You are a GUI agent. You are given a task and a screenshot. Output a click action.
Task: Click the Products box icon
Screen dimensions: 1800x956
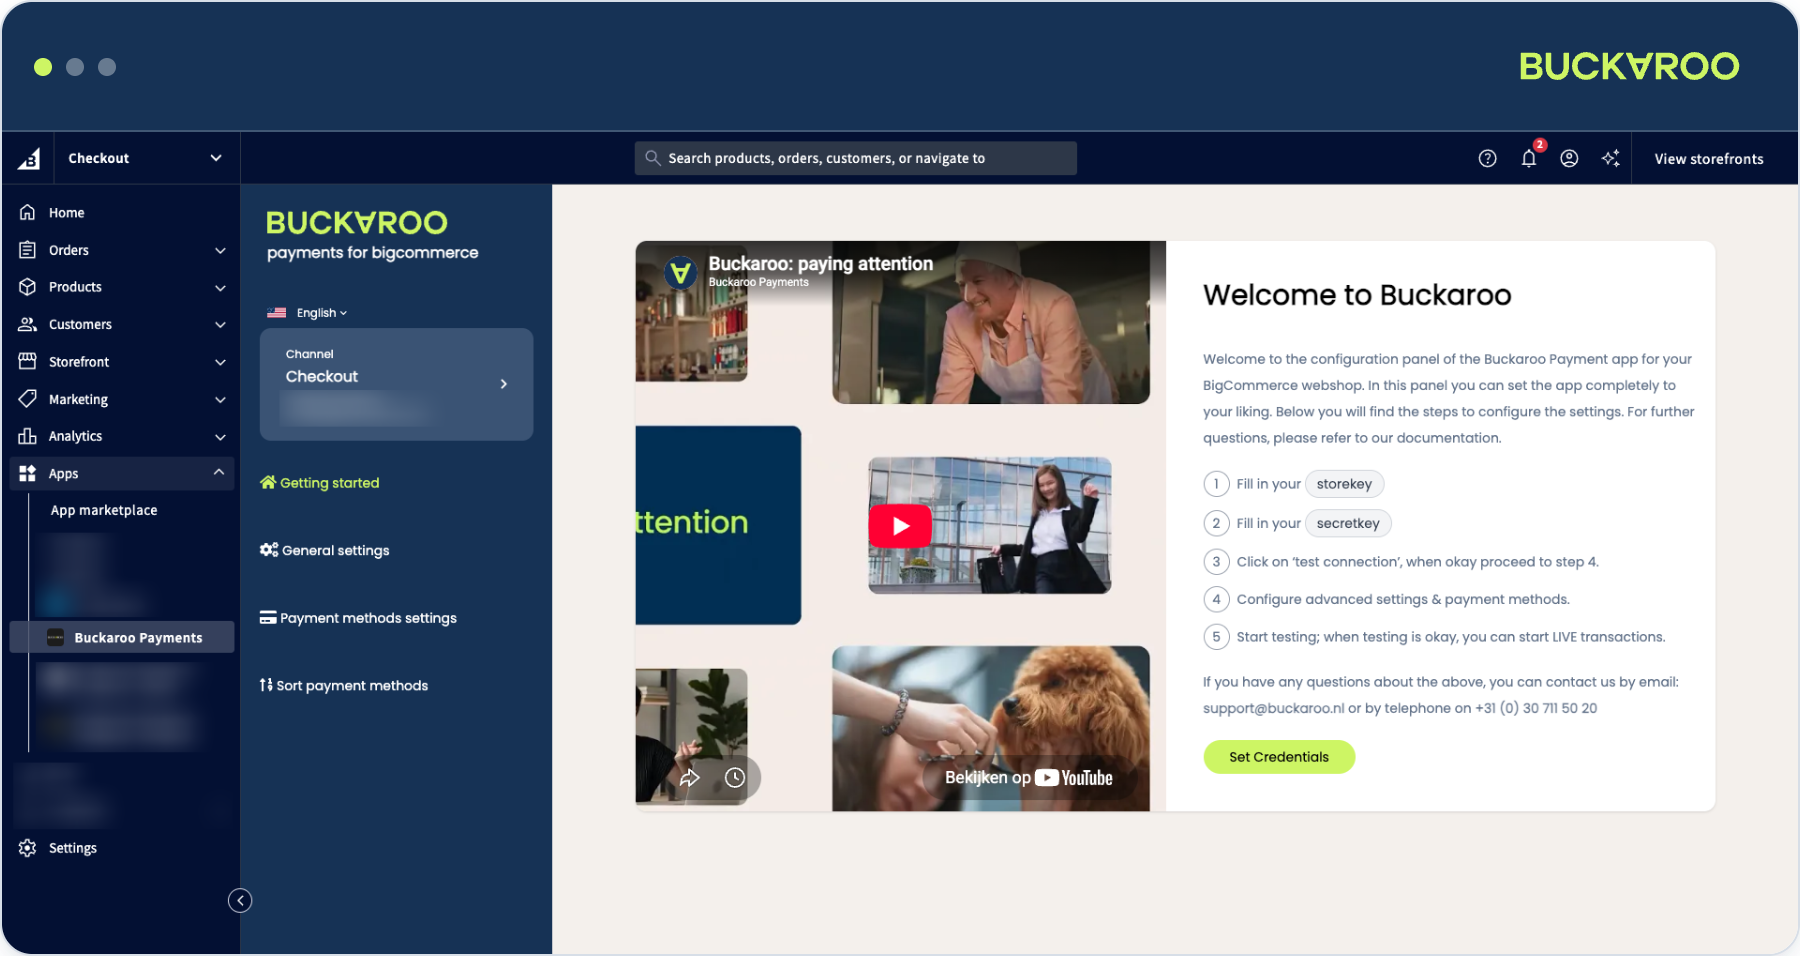pyautogui.click(x=28, y=287)
